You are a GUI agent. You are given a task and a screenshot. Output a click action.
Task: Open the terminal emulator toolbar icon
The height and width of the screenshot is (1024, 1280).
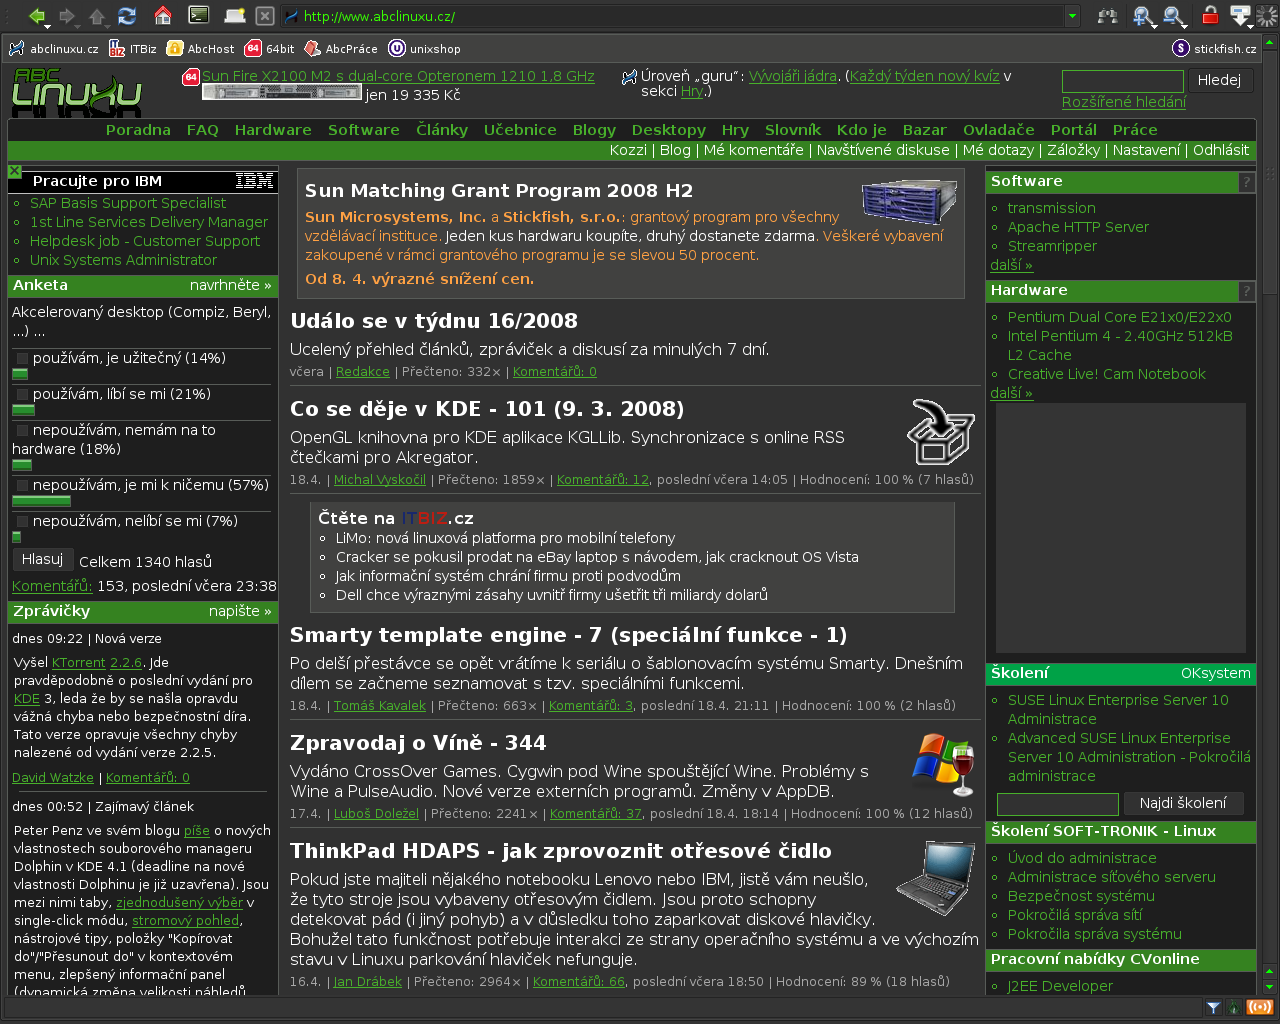199,15
